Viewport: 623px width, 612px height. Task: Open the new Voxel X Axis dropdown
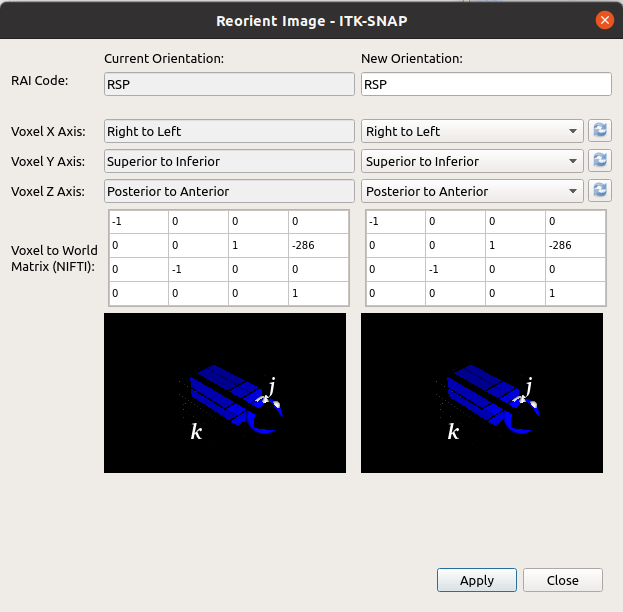472,131
